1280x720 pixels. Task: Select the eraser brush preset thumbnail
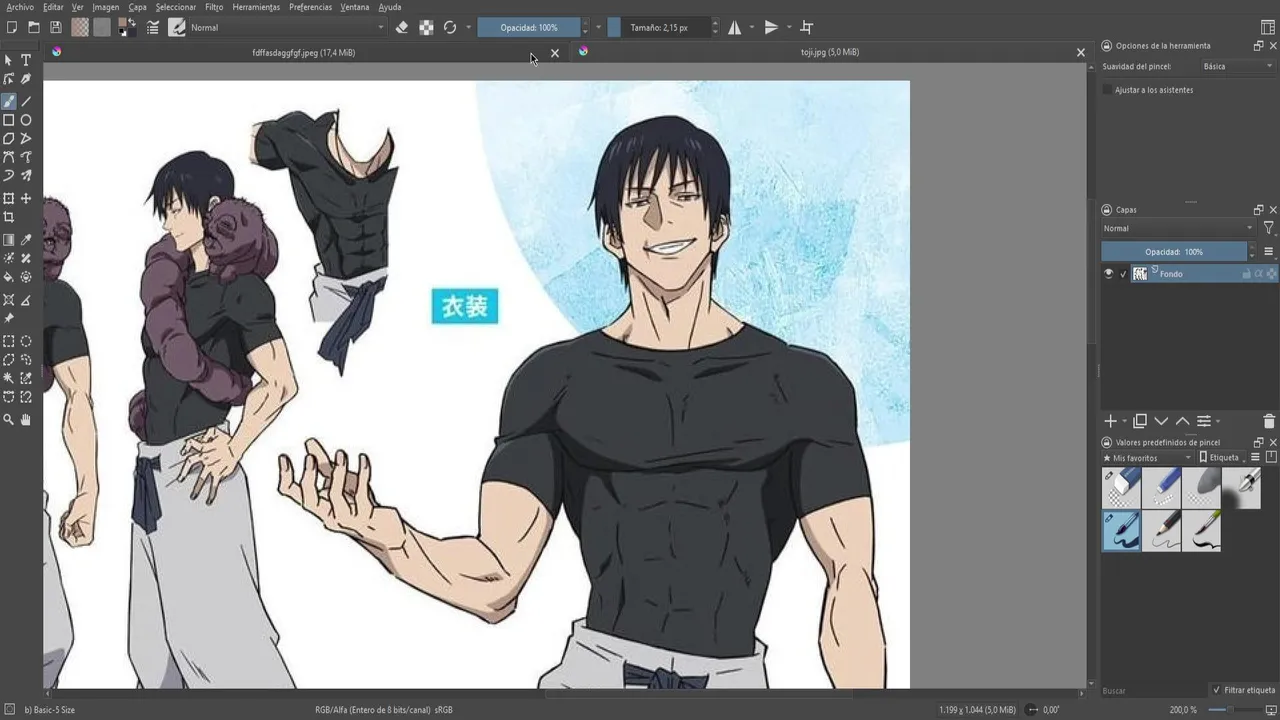click(1121, 489)
